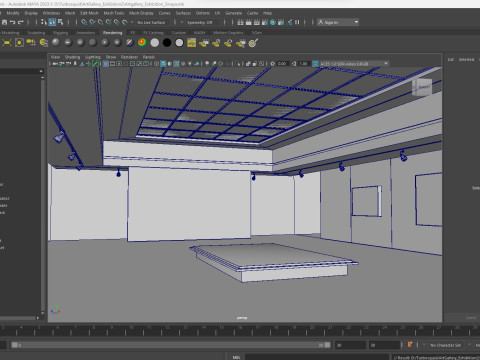Open viewport Show menu

[111, 57]
